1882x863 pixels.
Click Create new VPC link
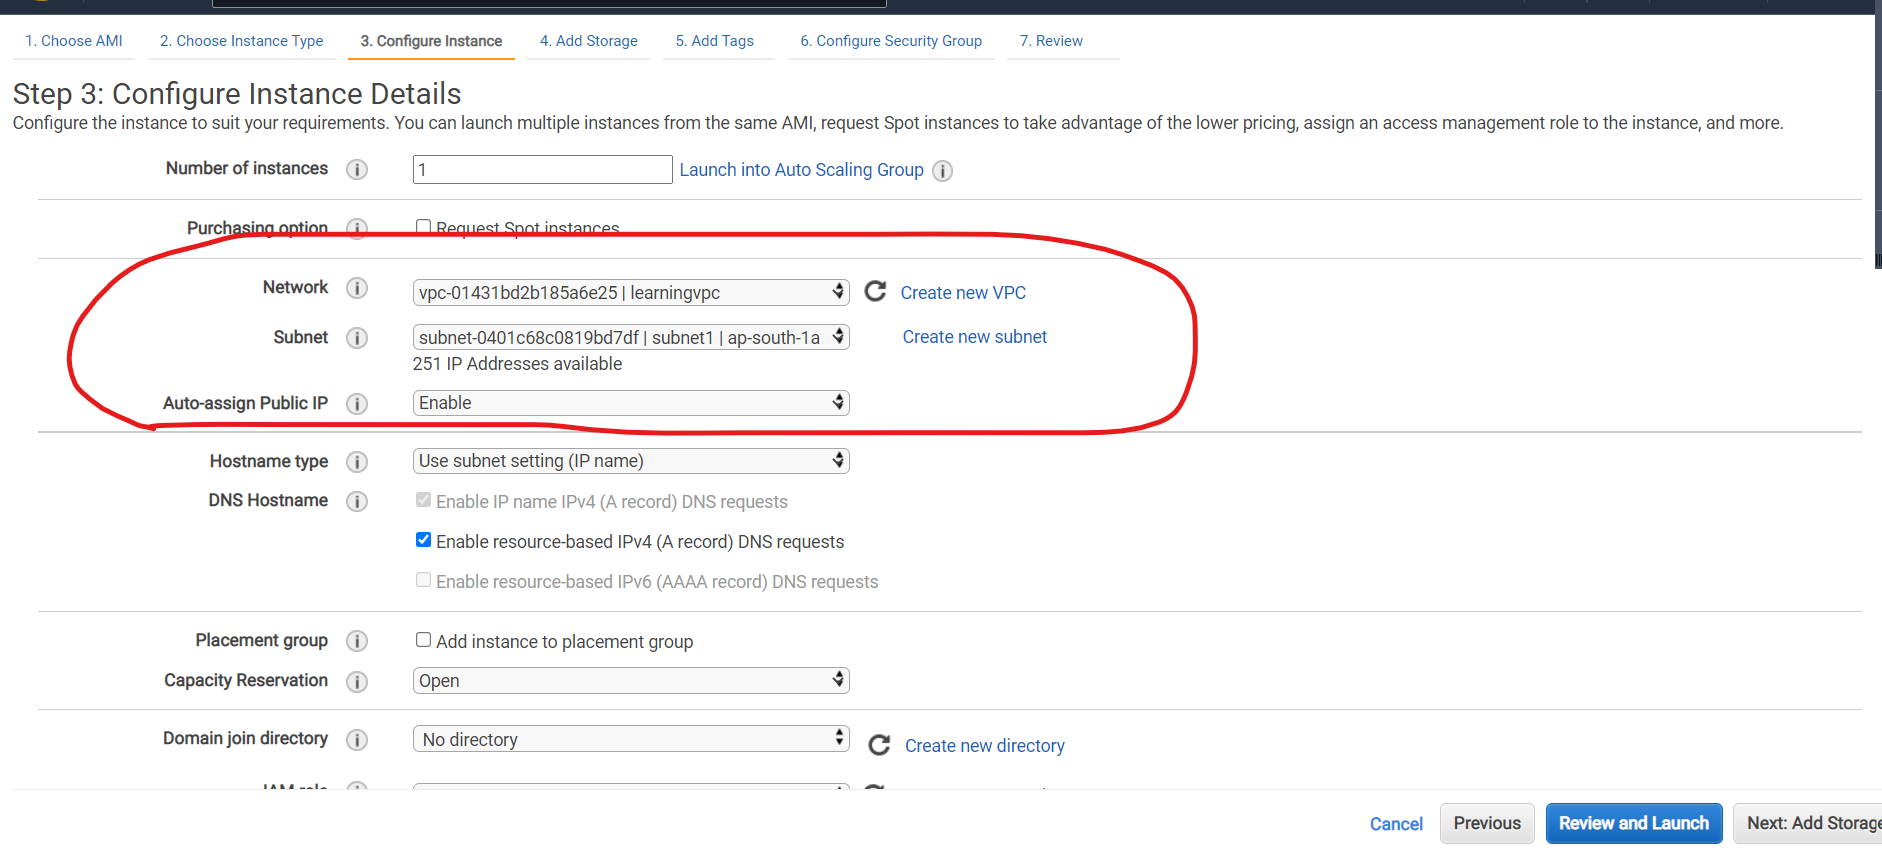[x=963, y=293]
